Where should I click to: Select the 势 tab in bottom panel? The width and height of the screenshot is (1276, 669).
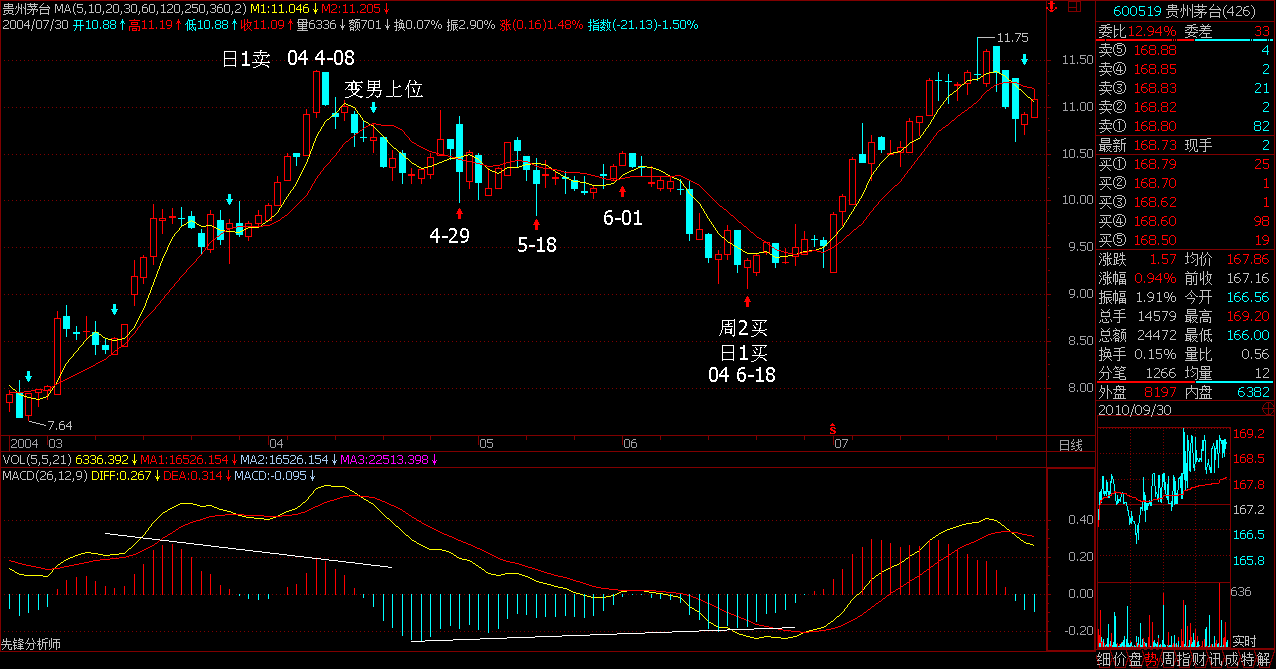1151,659
